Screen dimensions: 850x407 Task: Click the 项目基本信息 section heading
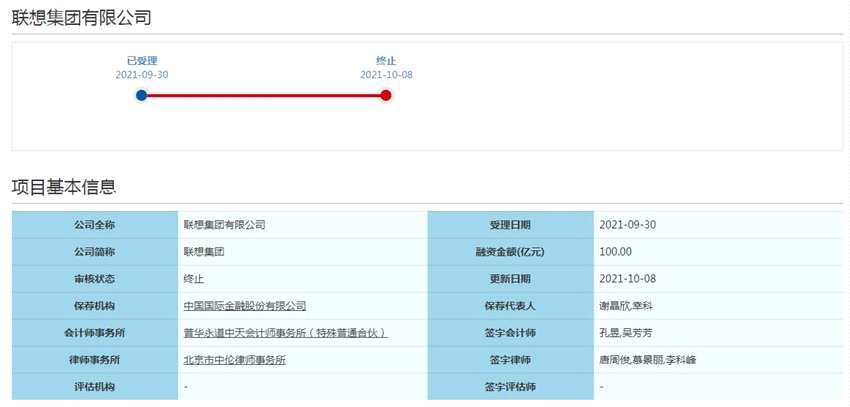click(x=64, y=187)
